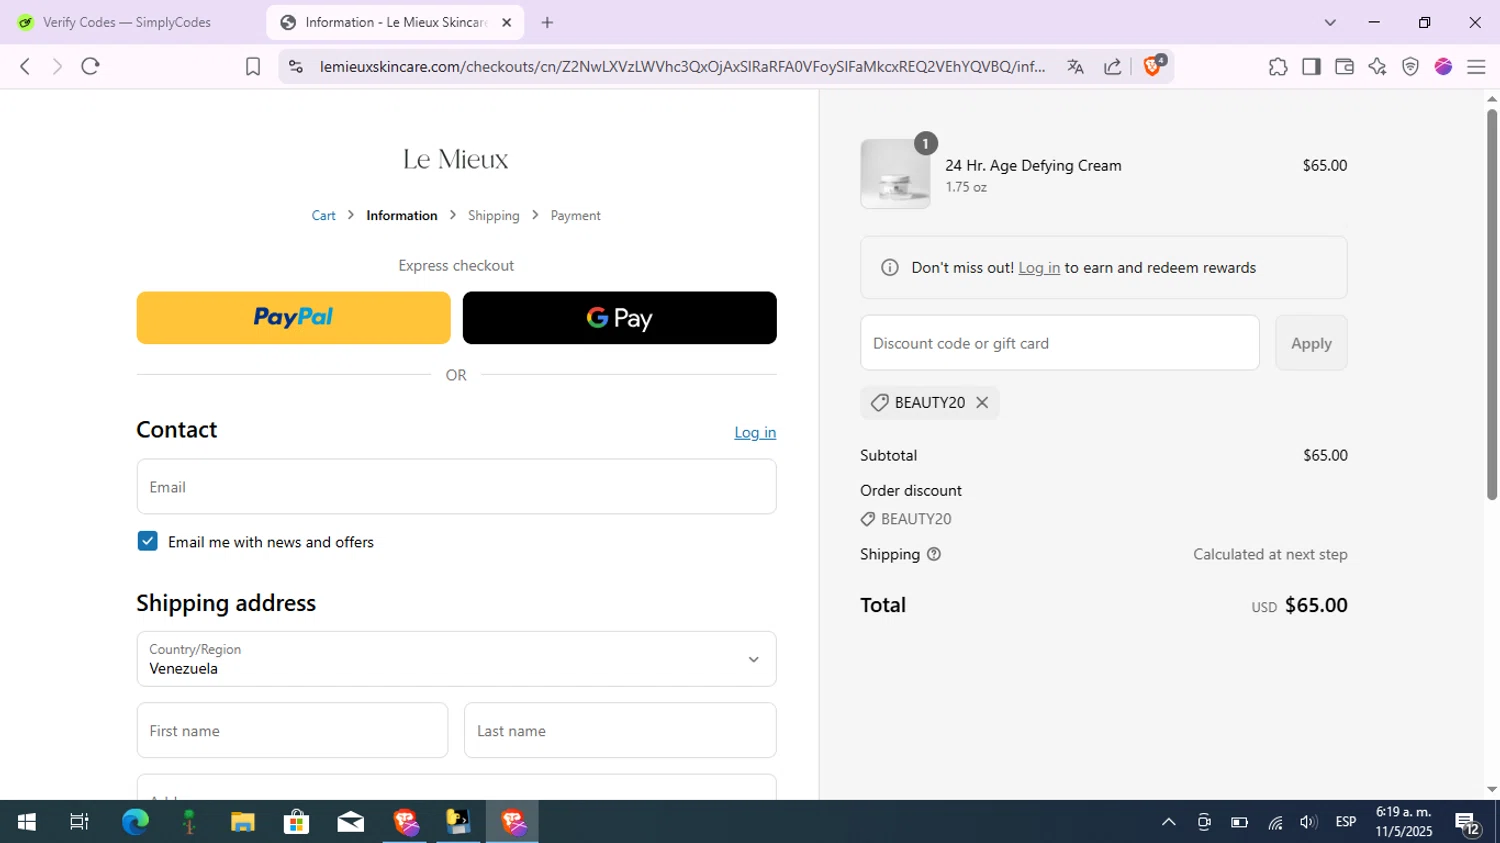
Task: Show hidden system tray icons
Action: click(1168, 822)
